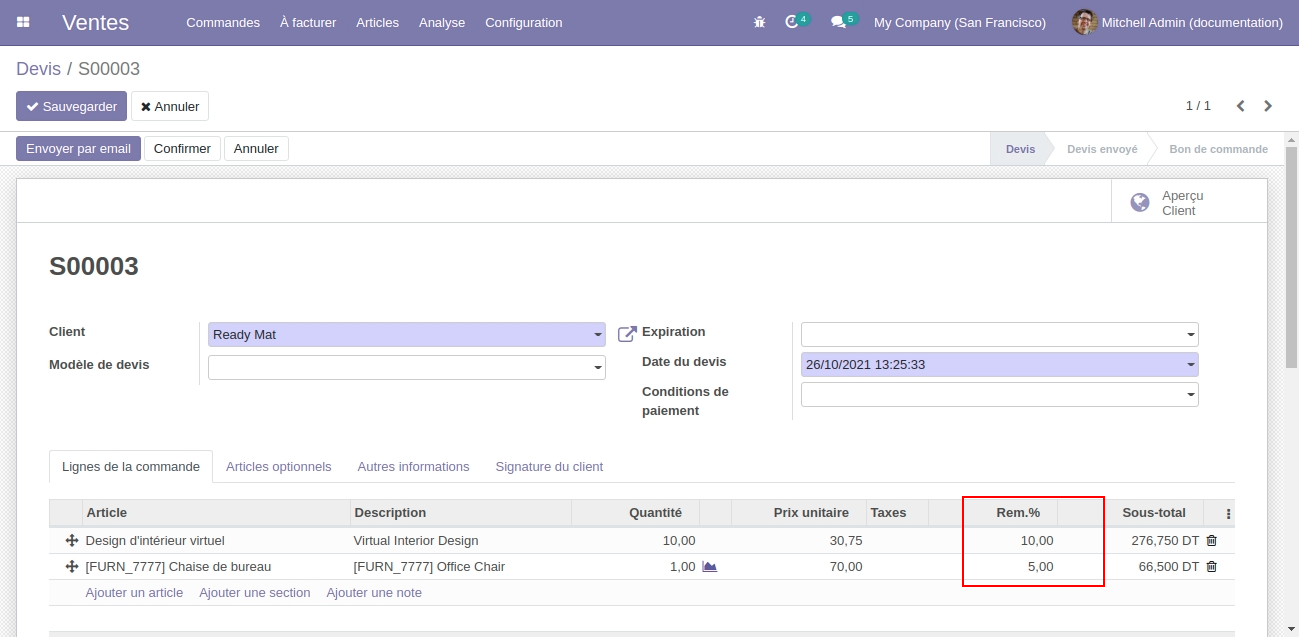The width and height of the screenshot is (1299, 637).
Task: Sort by Prix unitaire column header
Action: (799, 513)
